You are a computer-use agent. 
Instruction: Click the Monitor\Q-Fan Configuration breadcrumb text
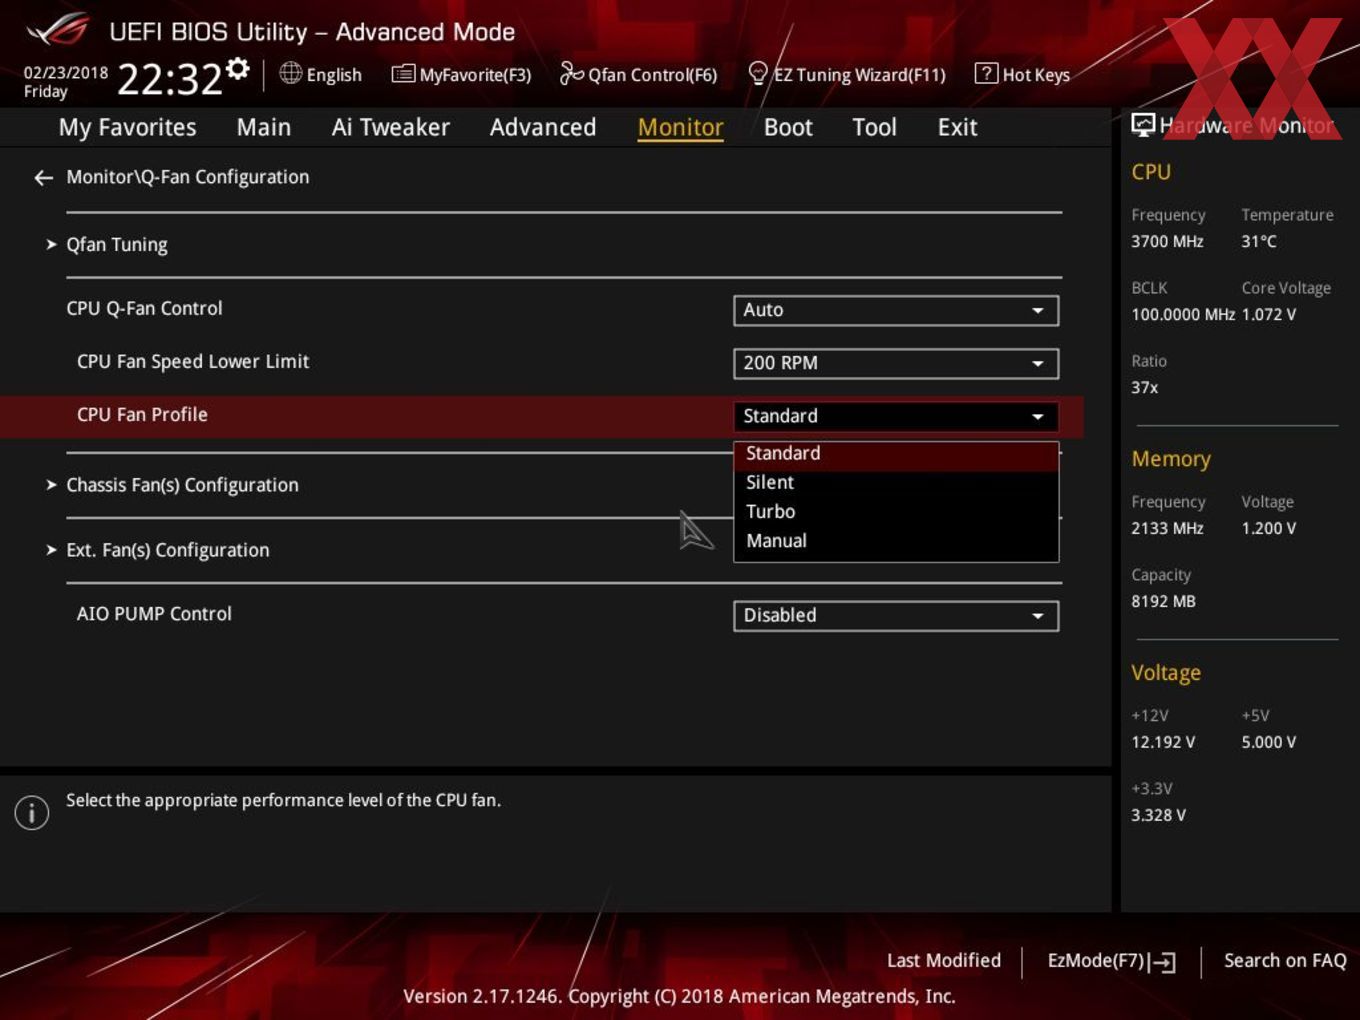pyautogui.click(x=188, y=178)
